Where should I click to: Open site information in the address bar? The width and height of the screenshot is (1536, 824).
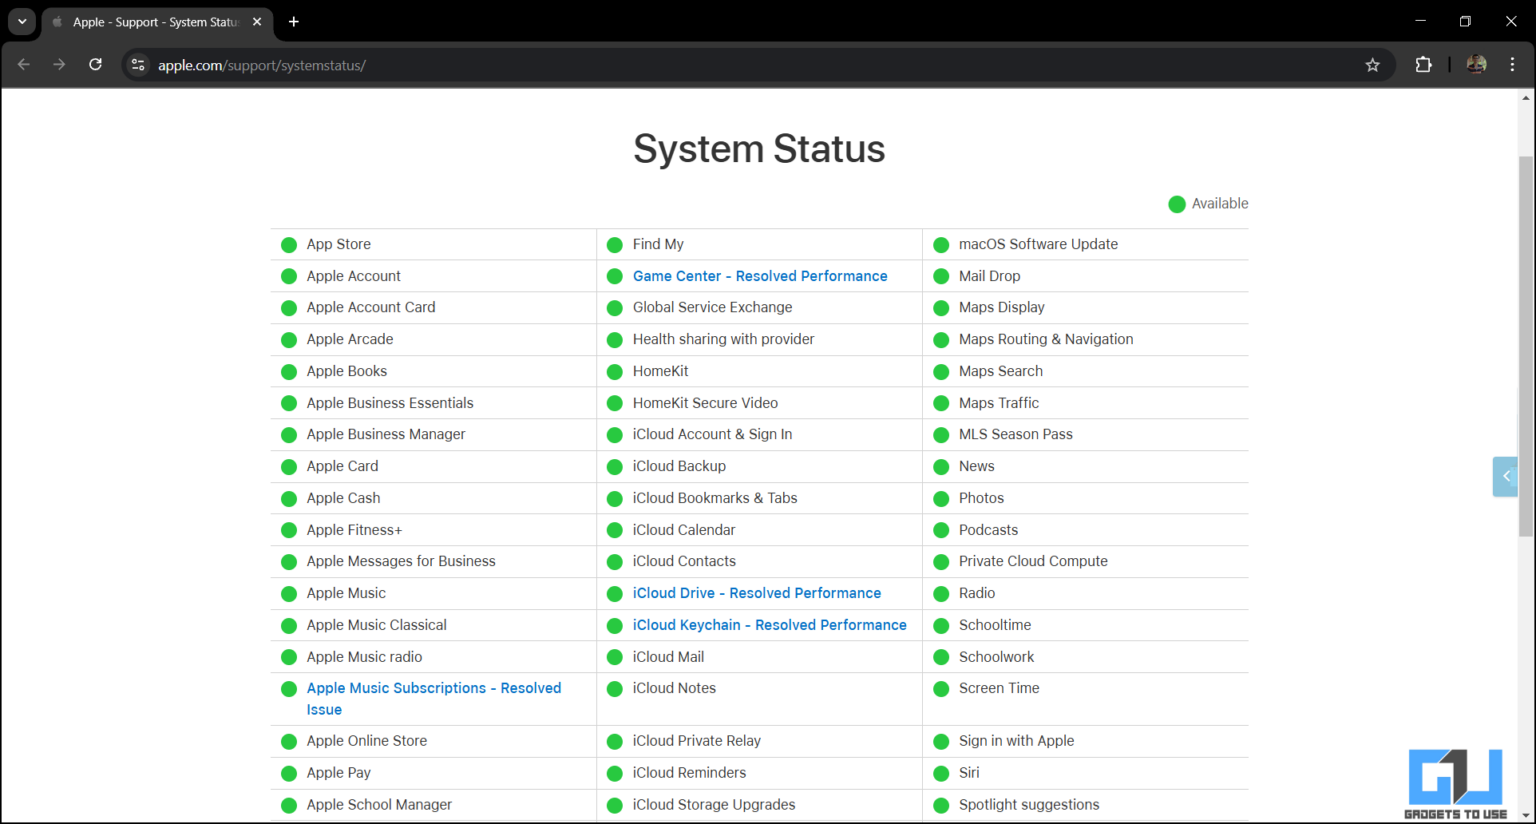pyautogui.click(x=137, y=63)
